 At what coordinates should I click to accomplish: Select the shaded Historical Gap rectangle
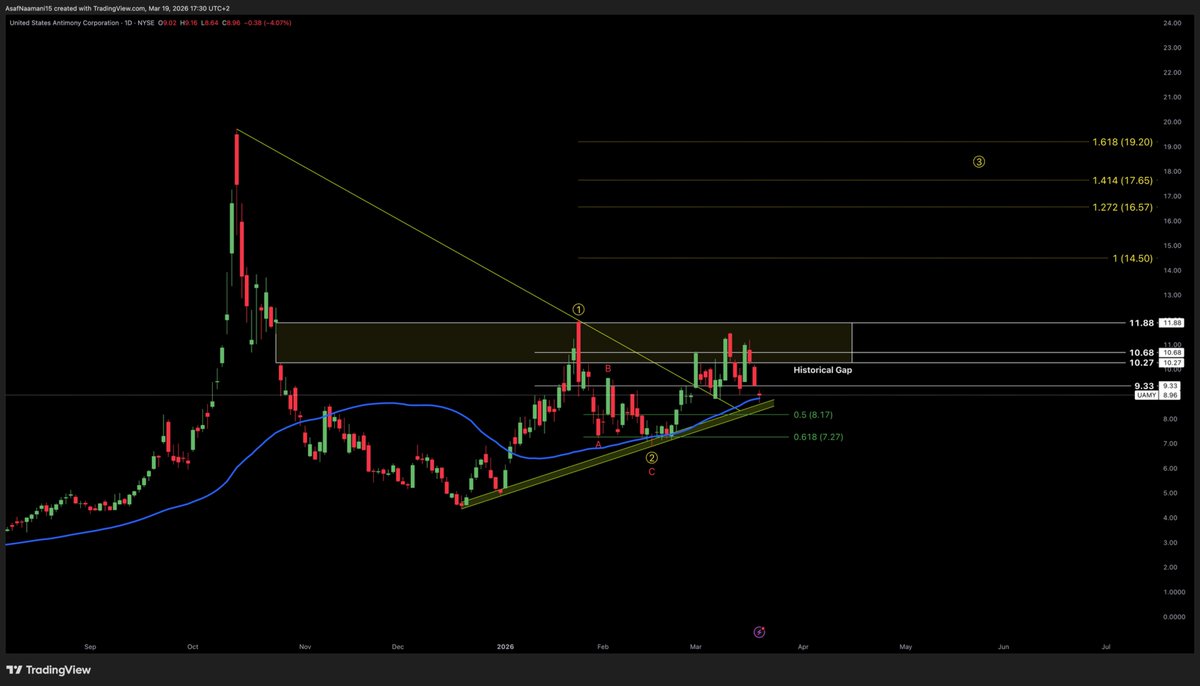click(x=563, y=342)
